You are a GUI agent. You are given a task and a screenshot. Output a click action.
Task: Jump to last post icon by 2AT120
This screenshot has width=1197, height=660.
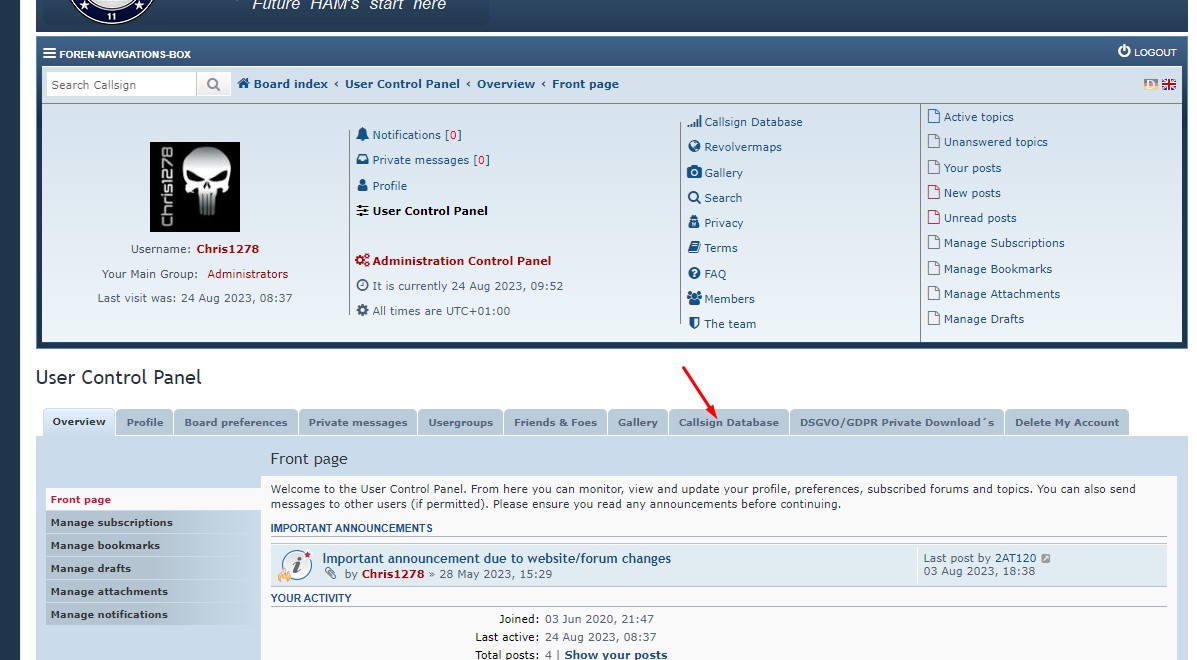(1047, 559)
